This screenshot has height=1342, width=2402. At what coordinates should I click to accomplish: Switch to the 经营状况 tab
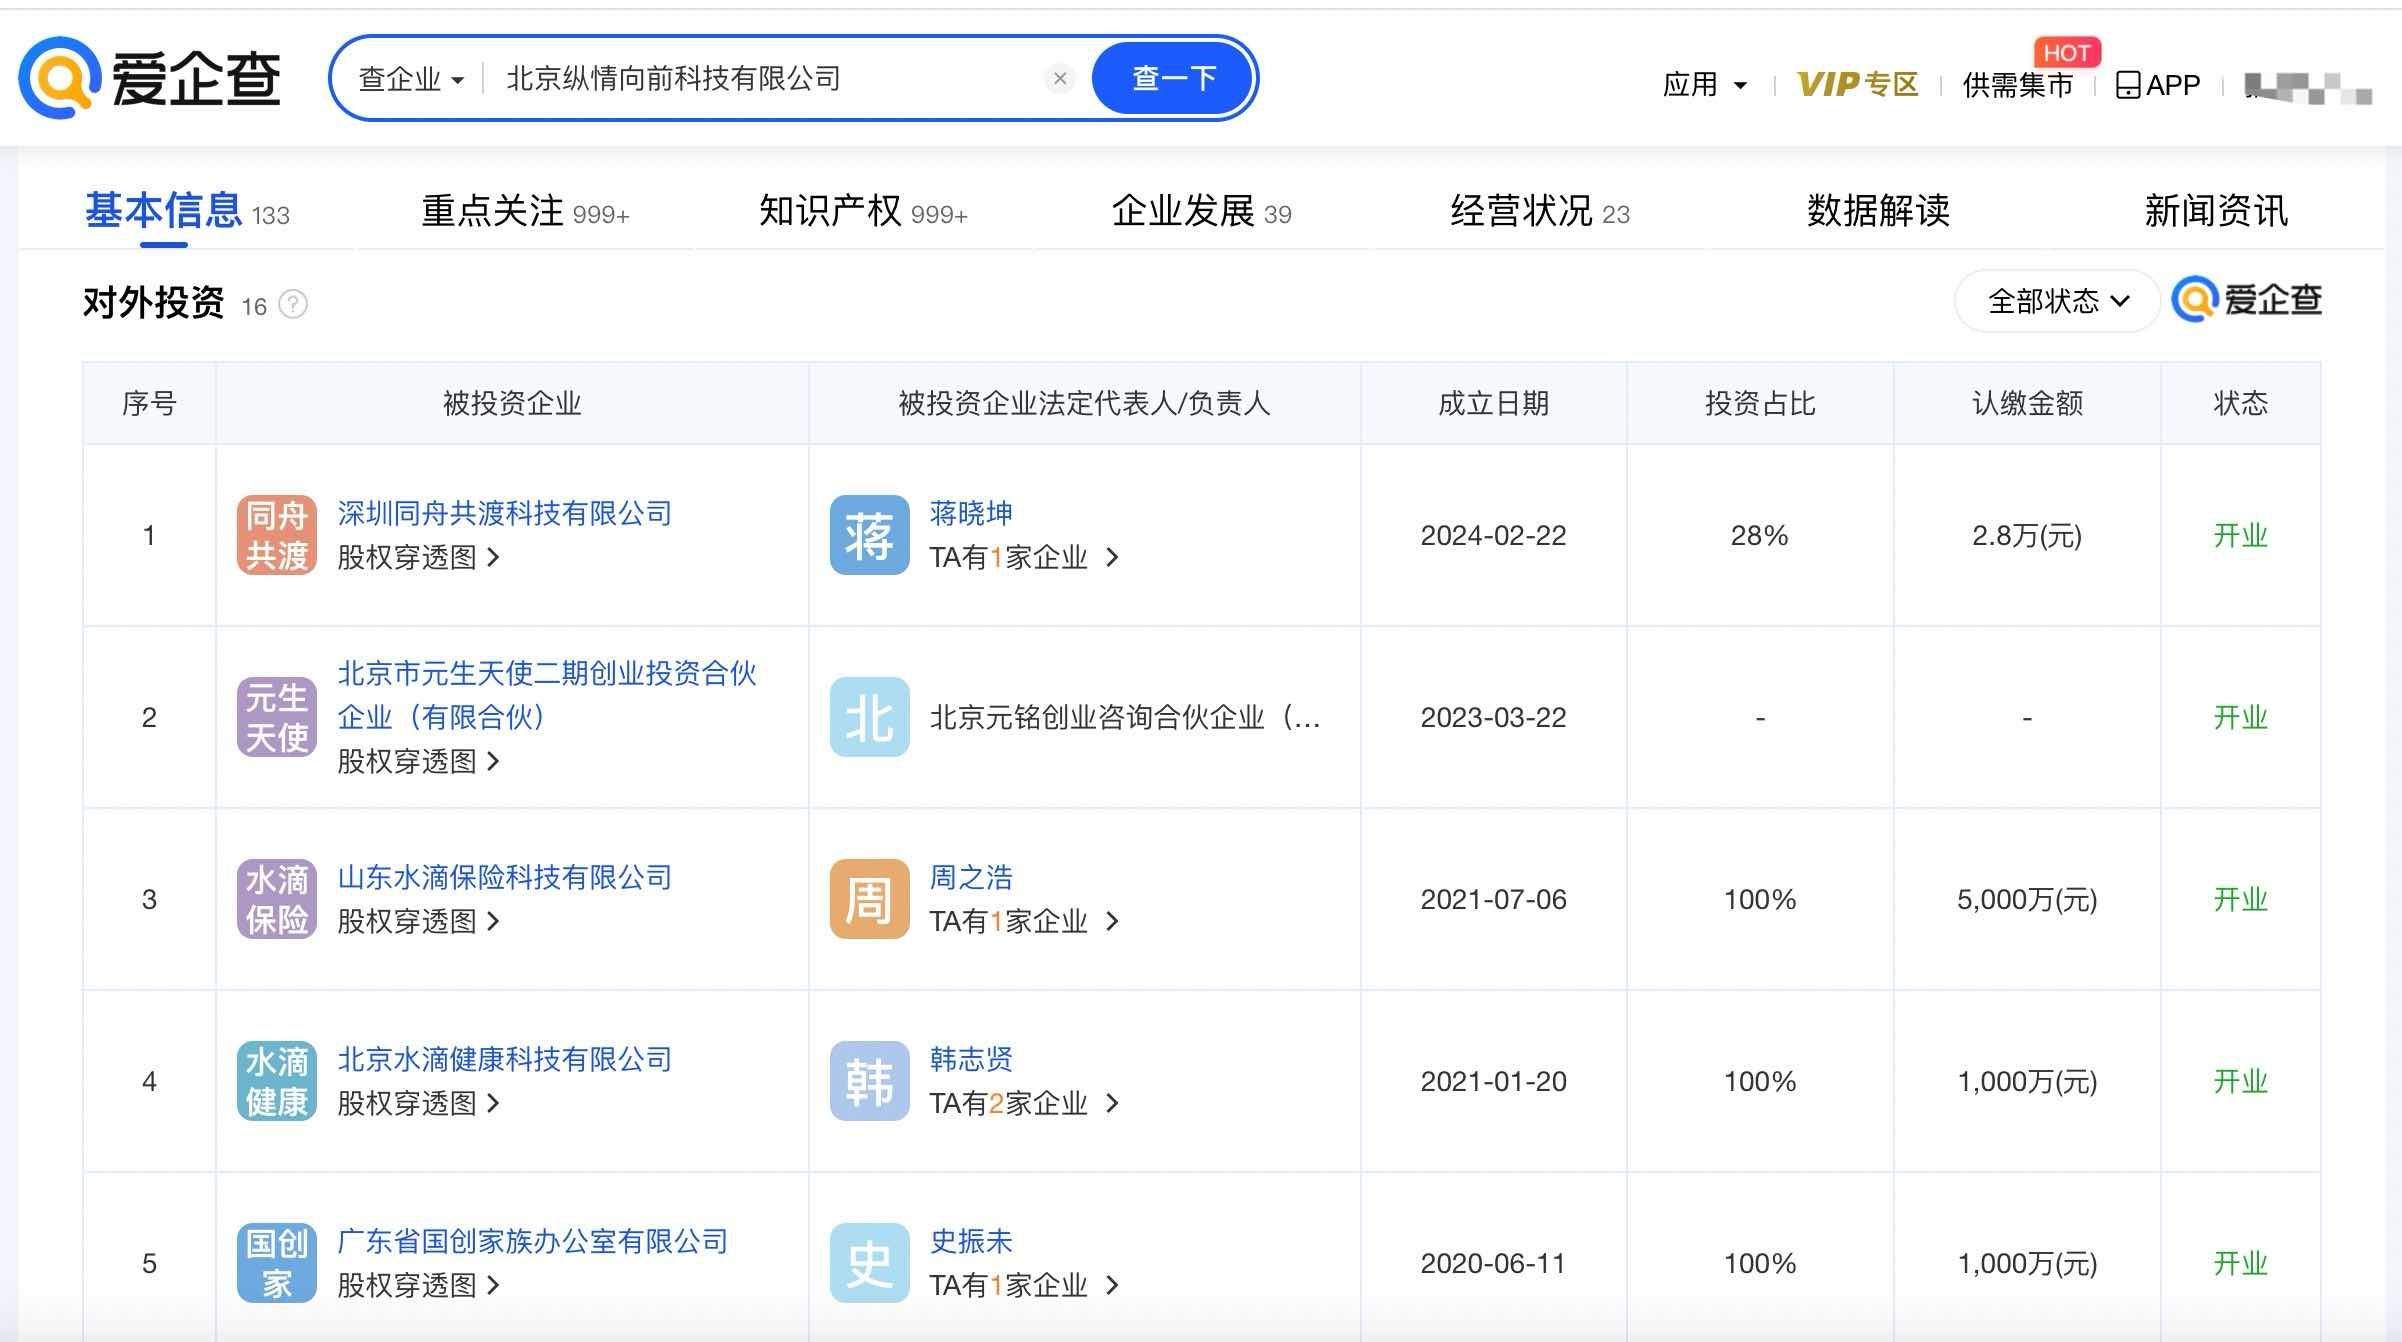pos(1540,211)
